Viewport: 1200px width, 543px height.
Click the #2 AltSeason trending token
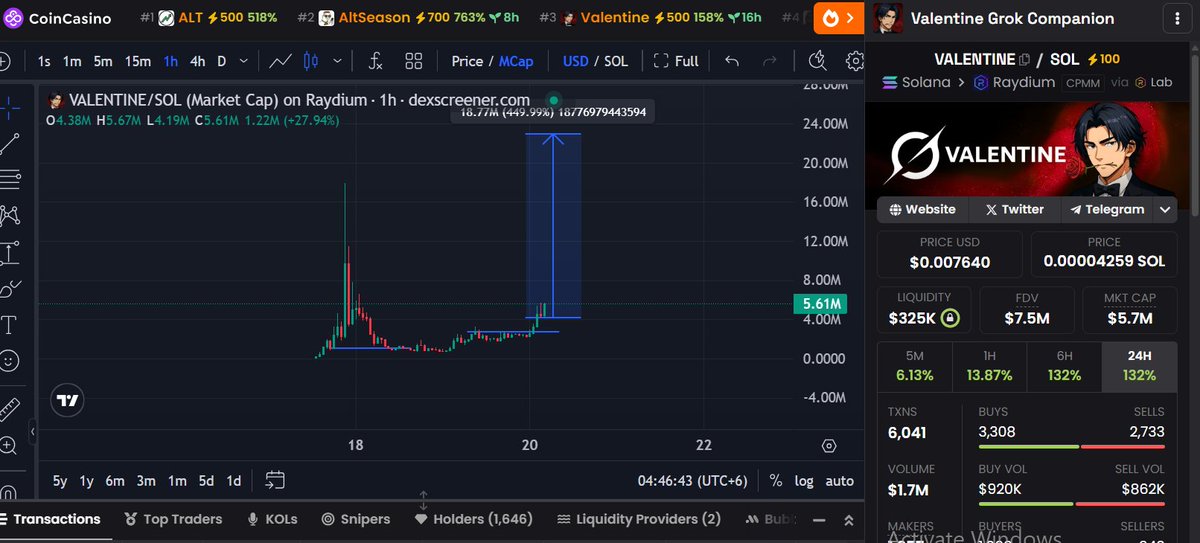[408, 18]
